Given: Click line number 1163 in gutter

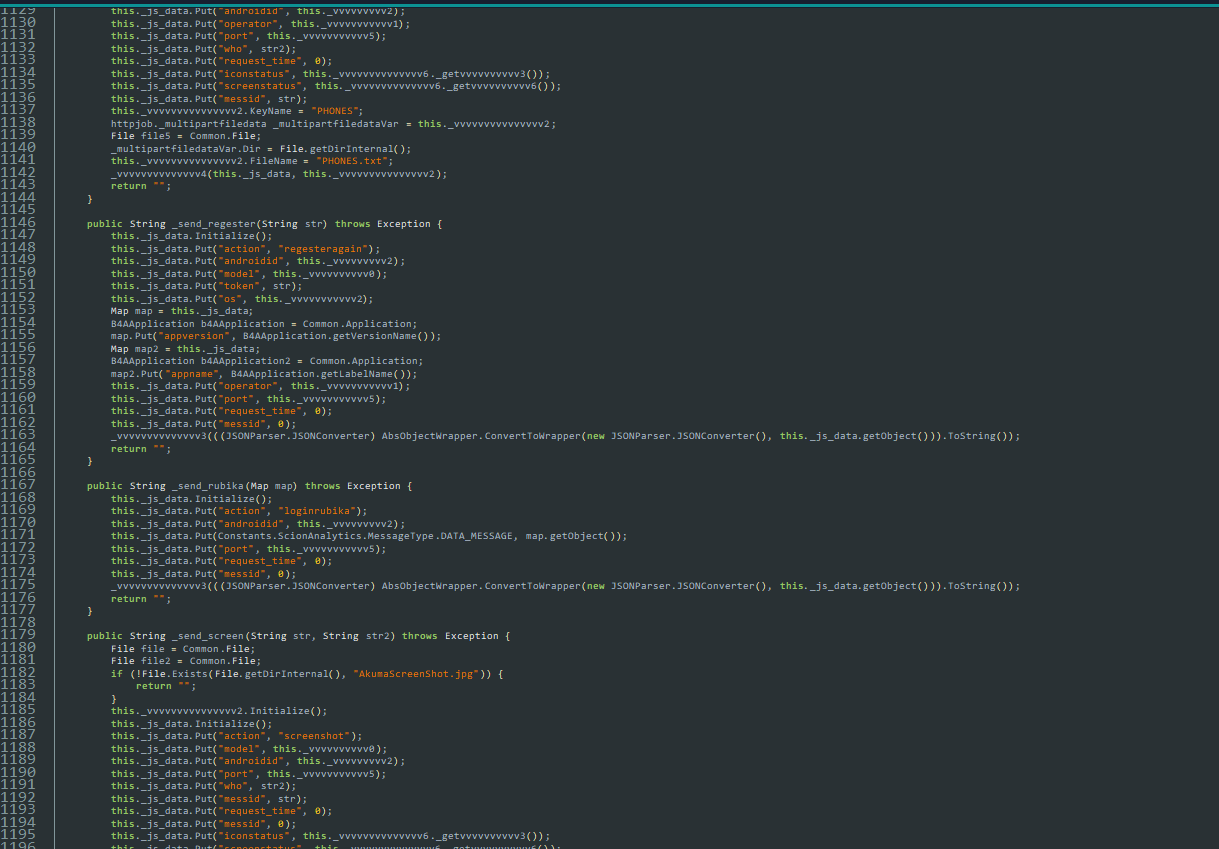Looking at the screenshot, I should [18, 436].
